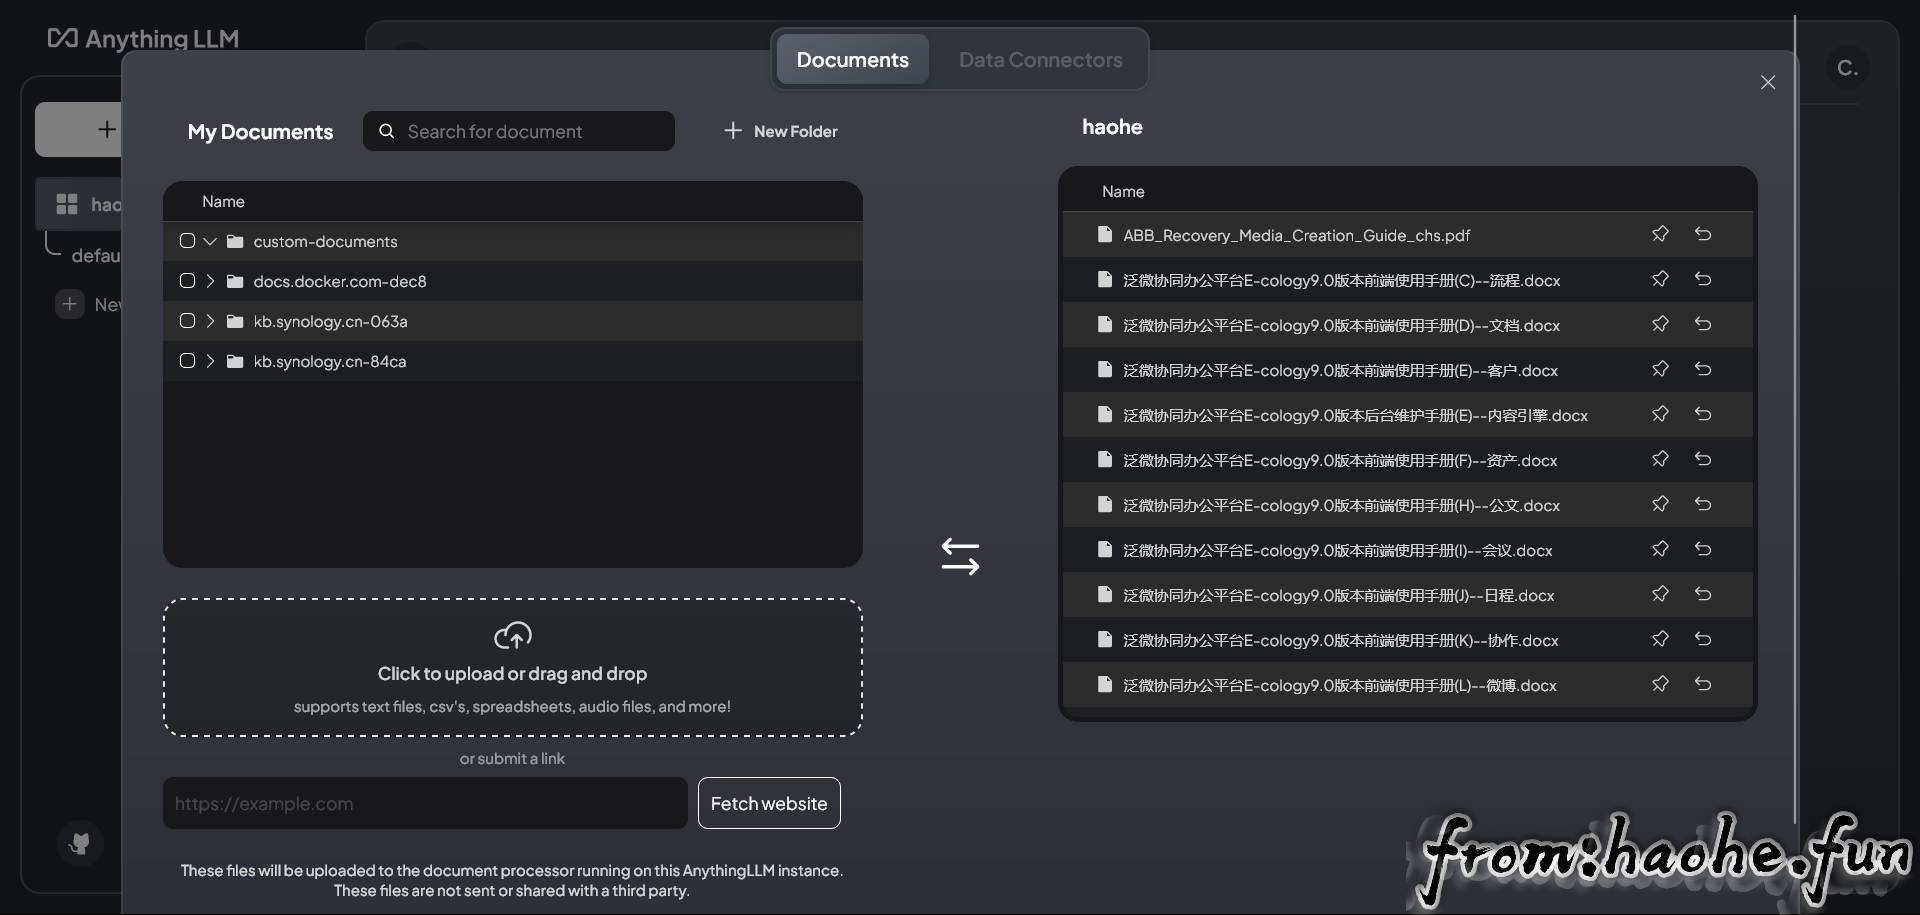1920x915 pixels.
Task: Pin the 手册(L)--微博.docx document
Action: click(x=1660, y=684)
